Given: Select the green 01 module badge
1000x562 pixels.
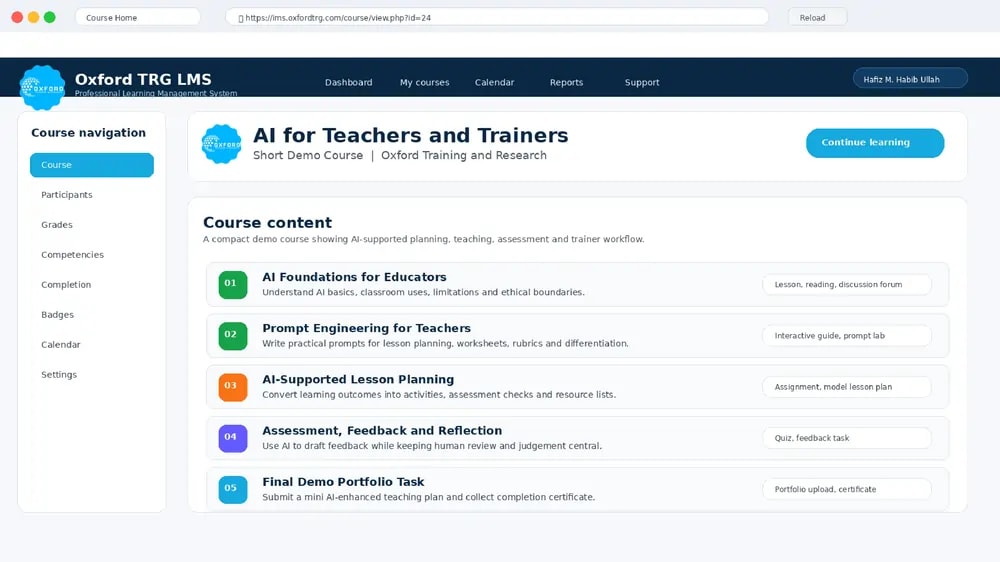Looking at the screenshot, I should click(233, 285).
